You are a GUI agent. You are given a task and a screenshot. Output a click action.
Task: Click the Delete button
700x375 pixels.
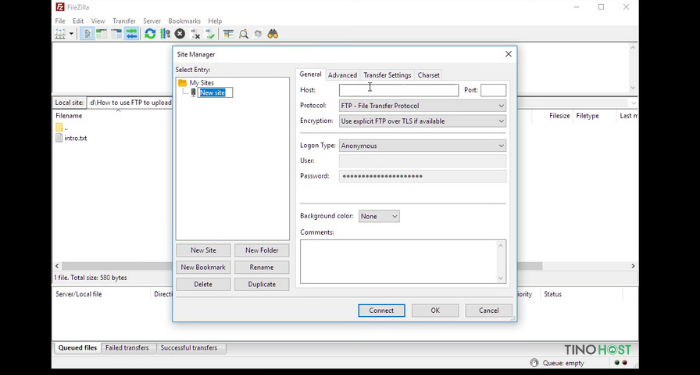[x=203, y=284]
